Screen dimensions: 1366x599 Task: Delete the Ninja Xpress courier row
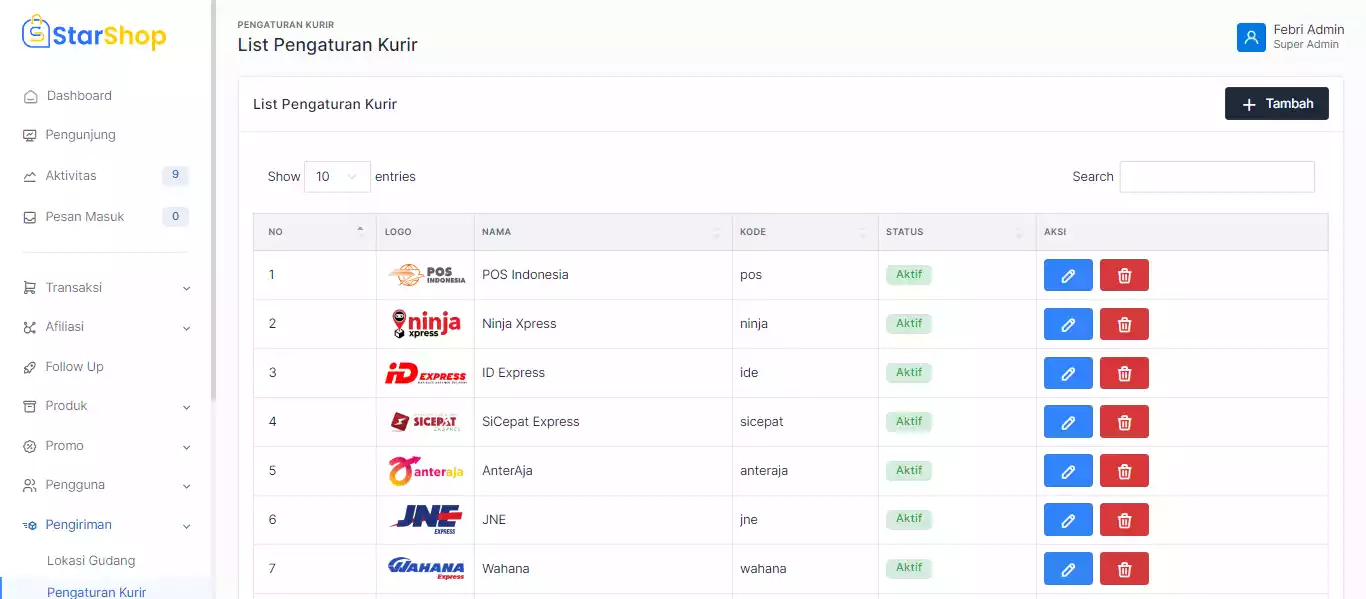pos(1124,324)
